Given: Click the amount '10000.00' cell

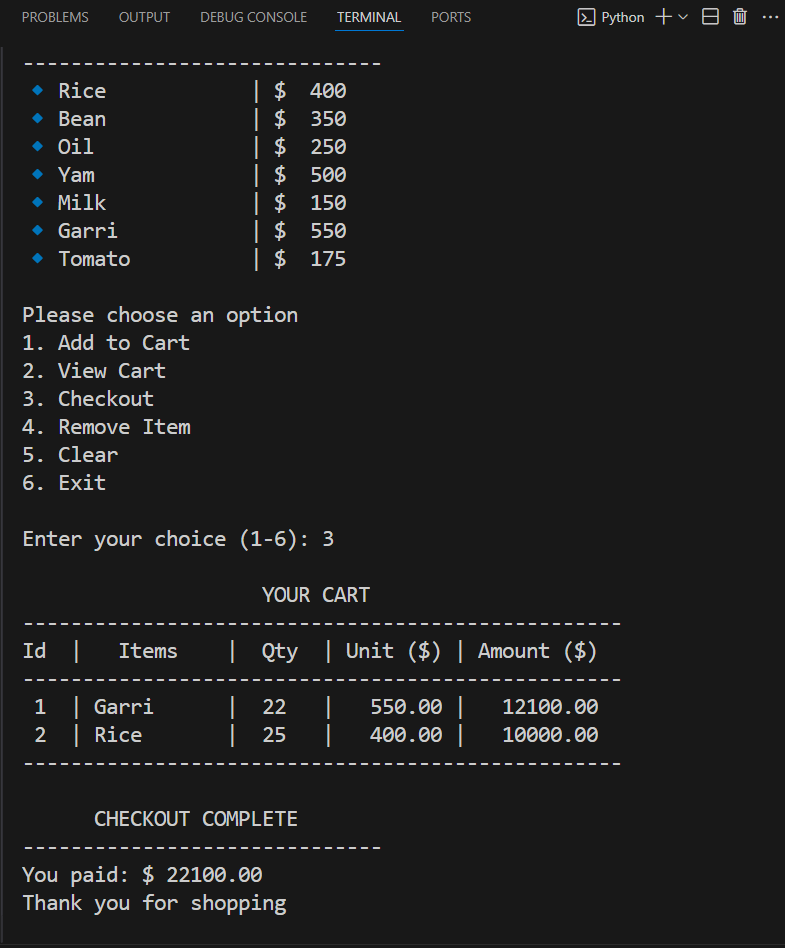Looking at the screenshot, I should coord(550,735).
